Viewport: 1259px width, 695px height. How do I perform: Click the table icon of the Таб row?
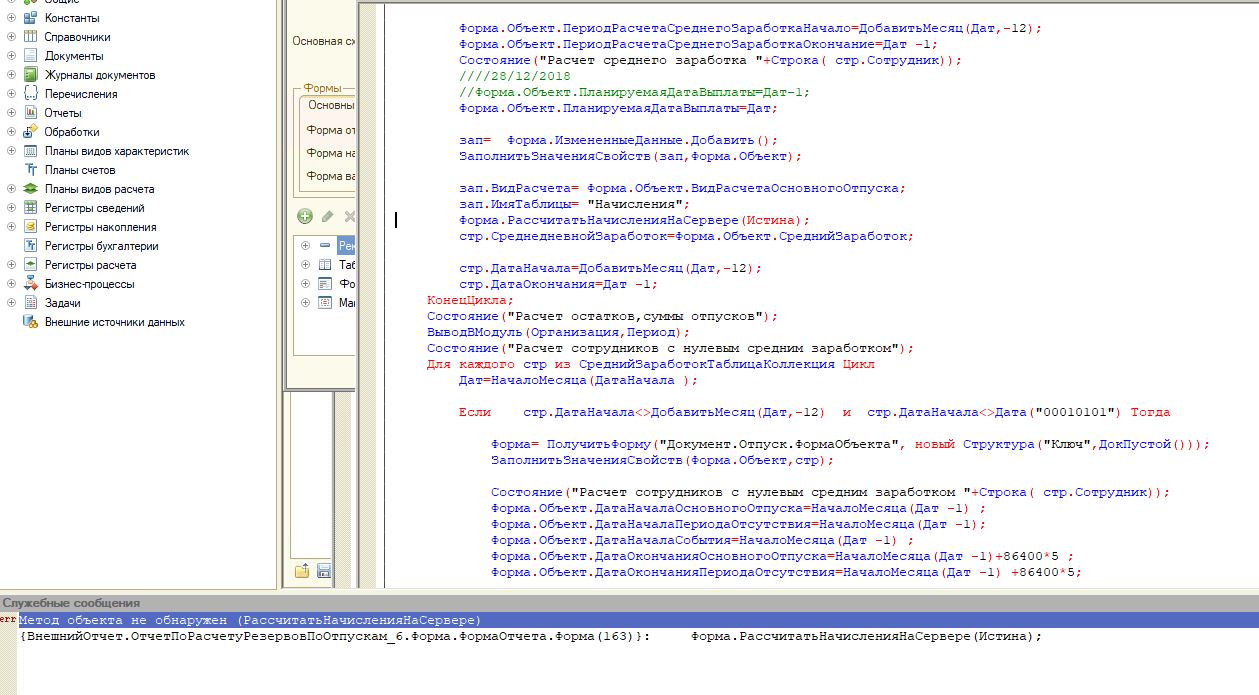pyautogui.click(x=325, y=265)
